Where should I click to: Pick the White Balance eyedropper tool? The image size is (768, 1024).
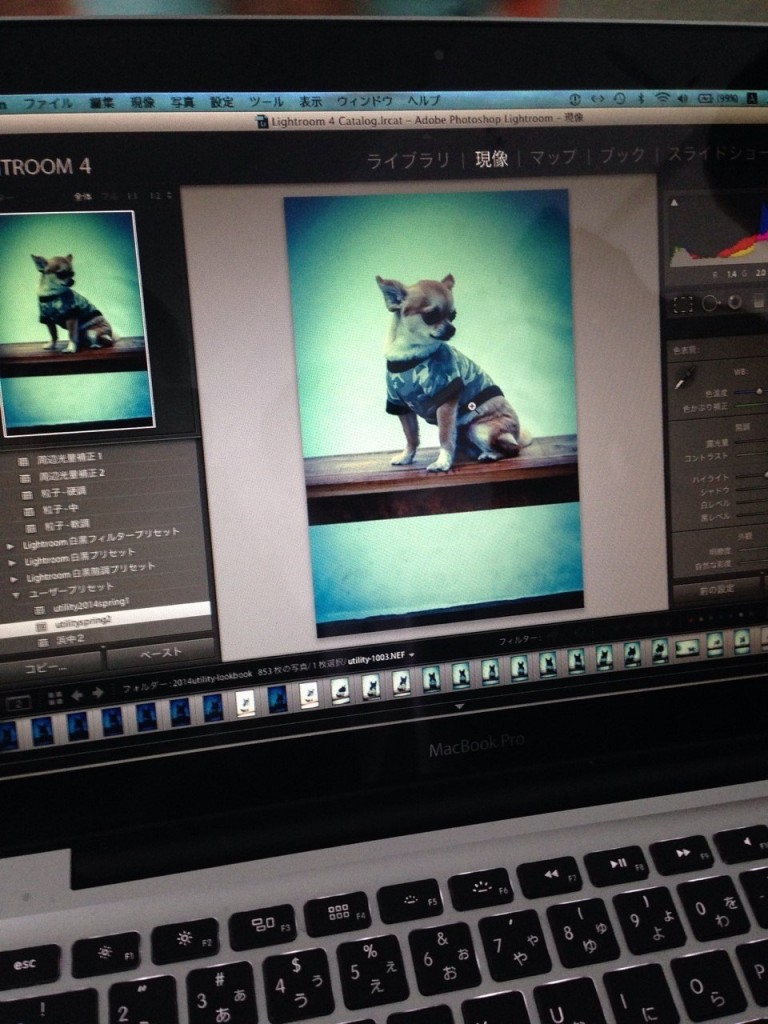(x=685, y=377)
